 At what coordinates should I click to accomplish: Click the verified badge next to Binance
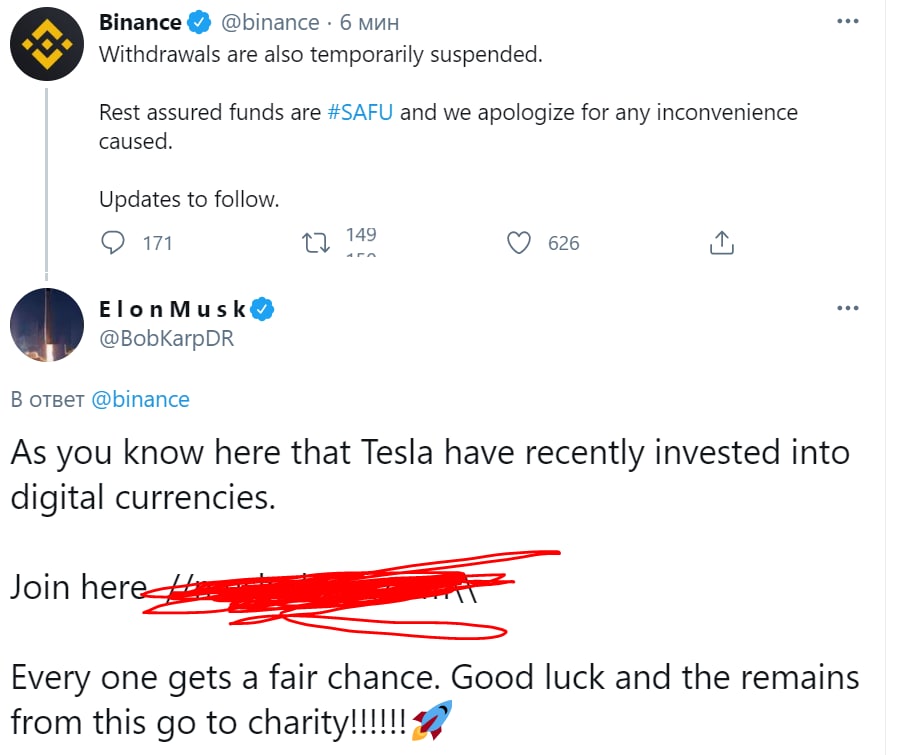(201, 23)
